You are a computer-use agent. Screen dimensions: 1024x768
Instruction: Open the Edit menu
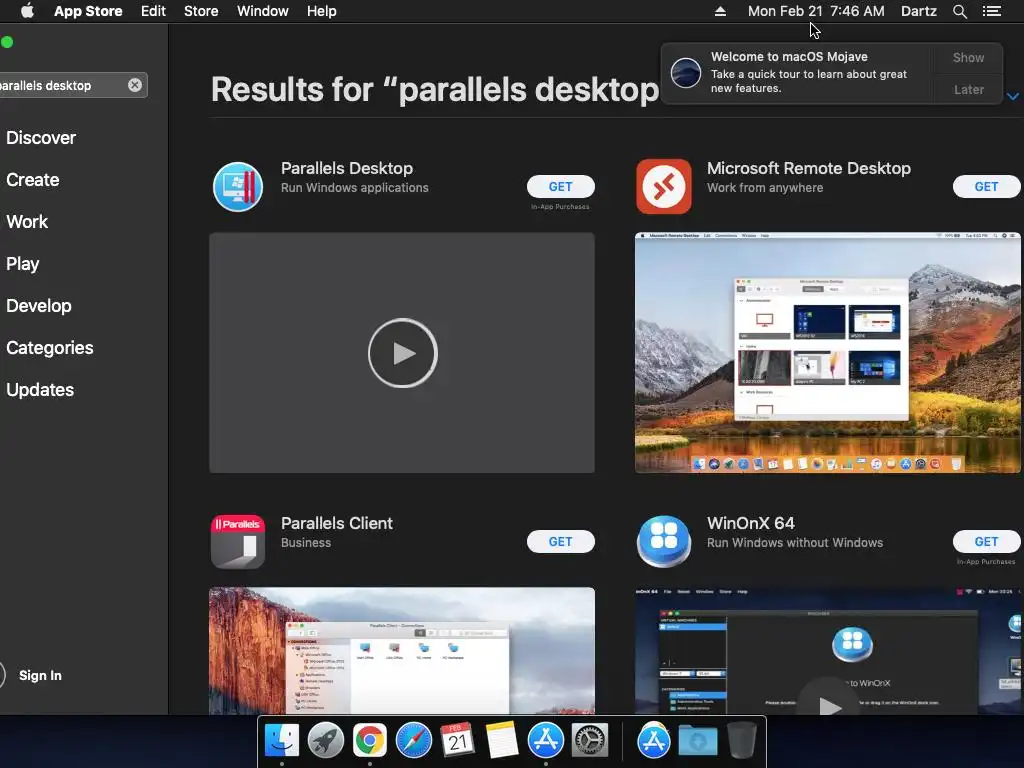(x=153, y=11)
